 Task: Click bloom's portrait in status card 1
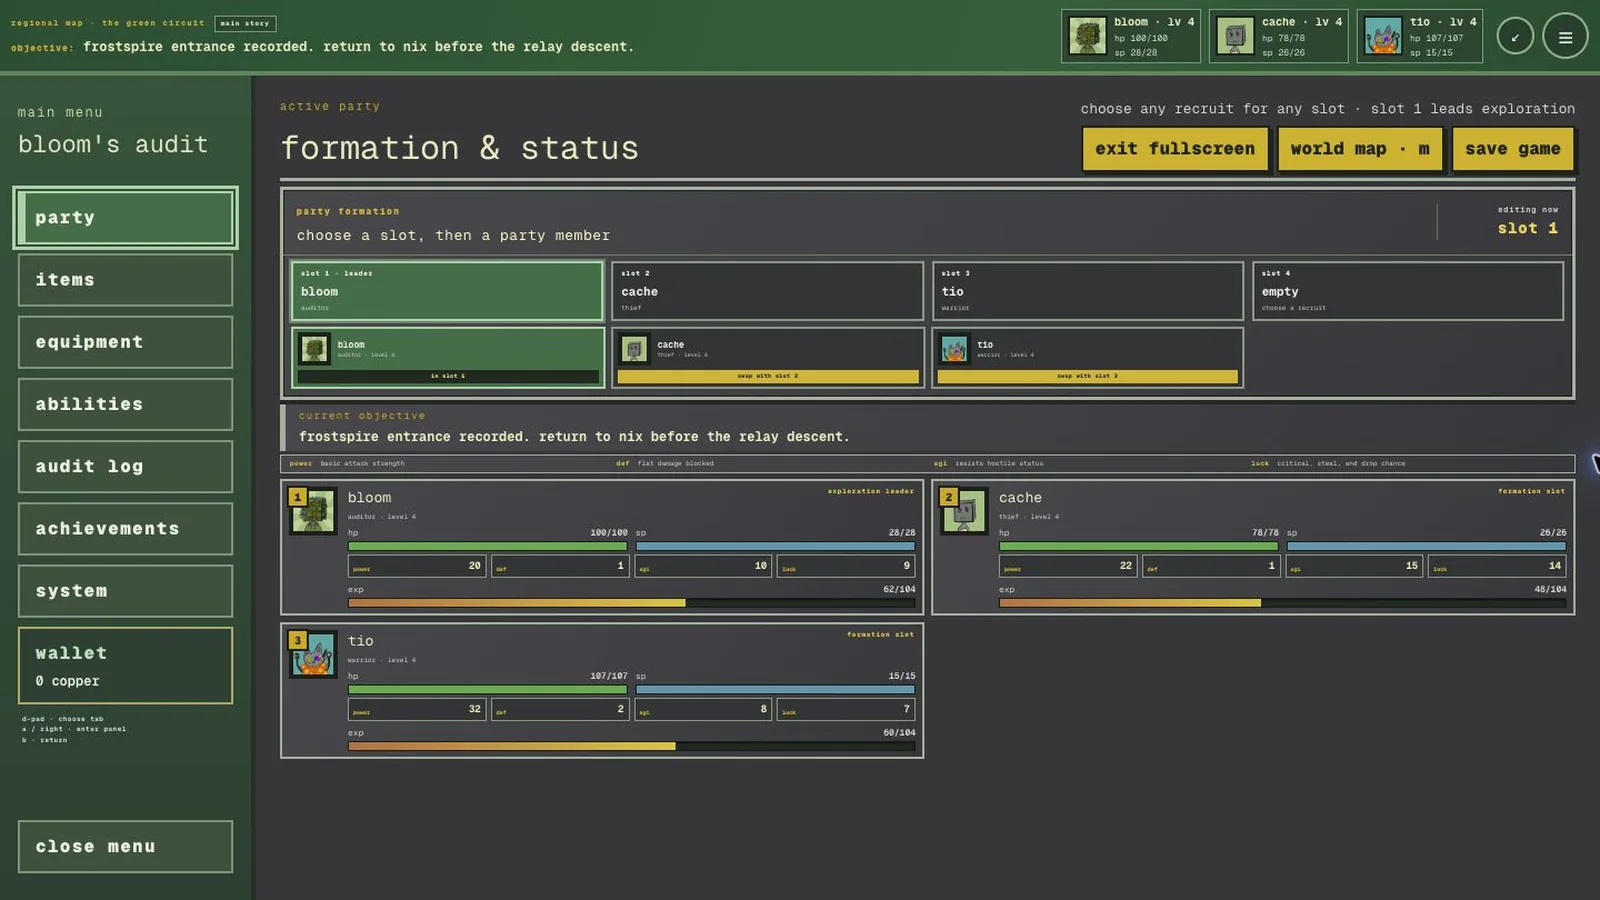(313, 511)
